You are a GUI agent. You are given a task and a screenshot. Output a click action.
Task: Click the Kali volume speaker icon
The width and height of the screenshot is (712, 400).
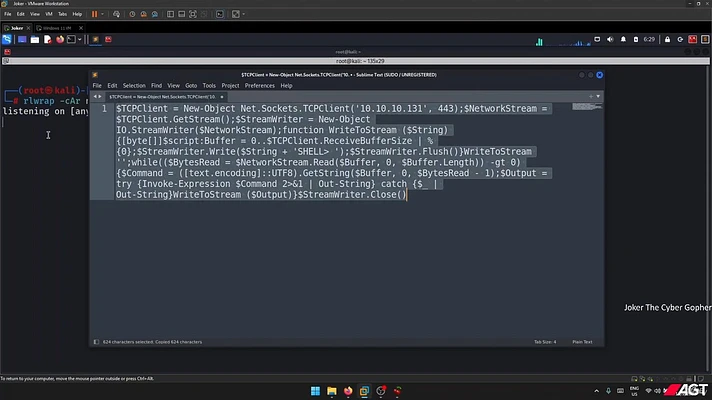pos(610,40)
